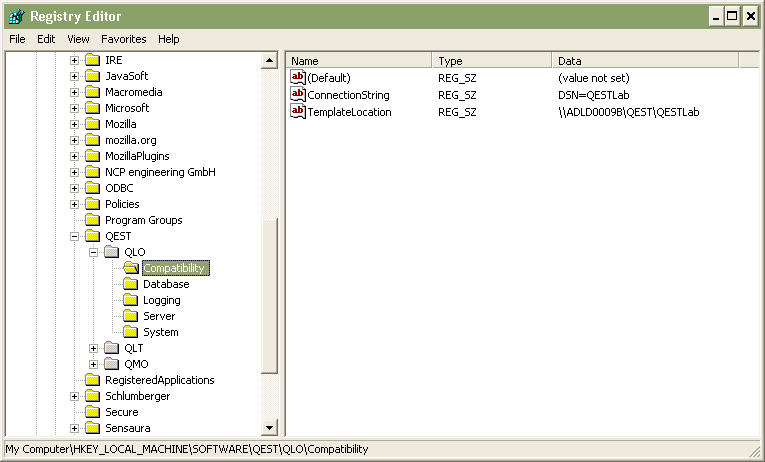765x462 pixels.
Task: Collapse the QEST tree node
Action: [x=75, y=236]
